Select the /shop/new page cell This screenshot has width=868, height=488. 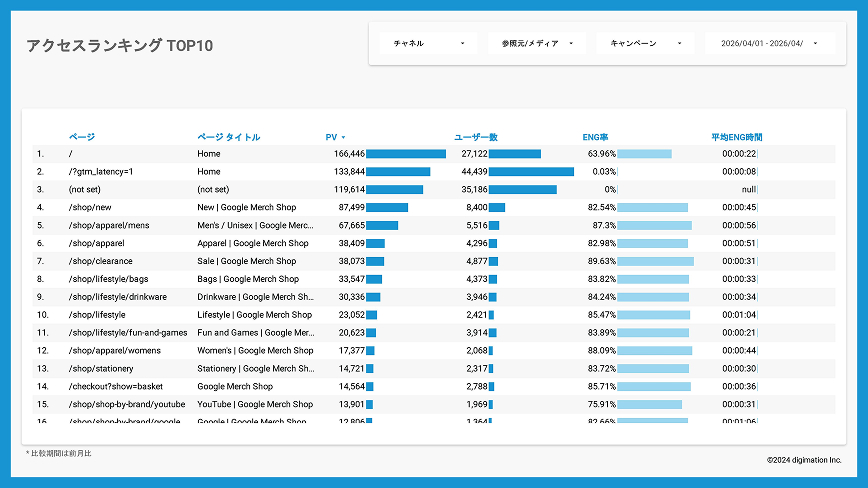point(90,207)
